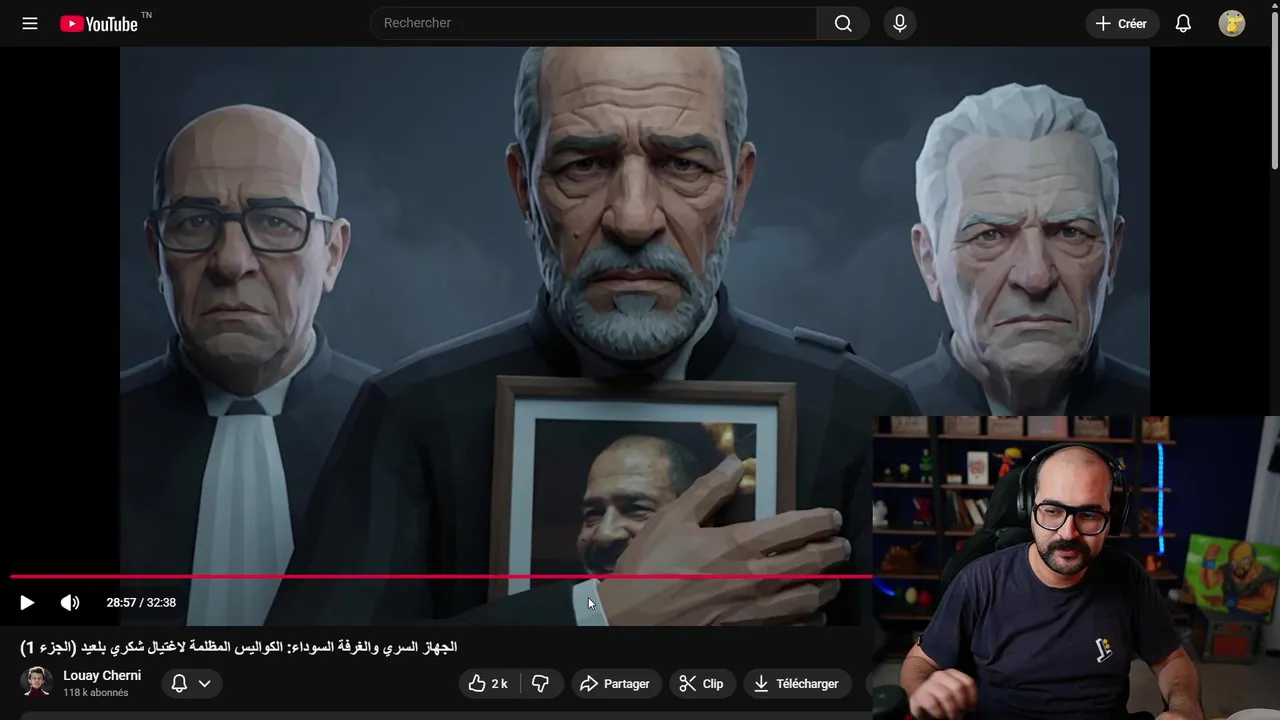This screenshot has width=1280, height=720.
Task: Open Louay Cherni channel avatar
Action: coord(37,682)
